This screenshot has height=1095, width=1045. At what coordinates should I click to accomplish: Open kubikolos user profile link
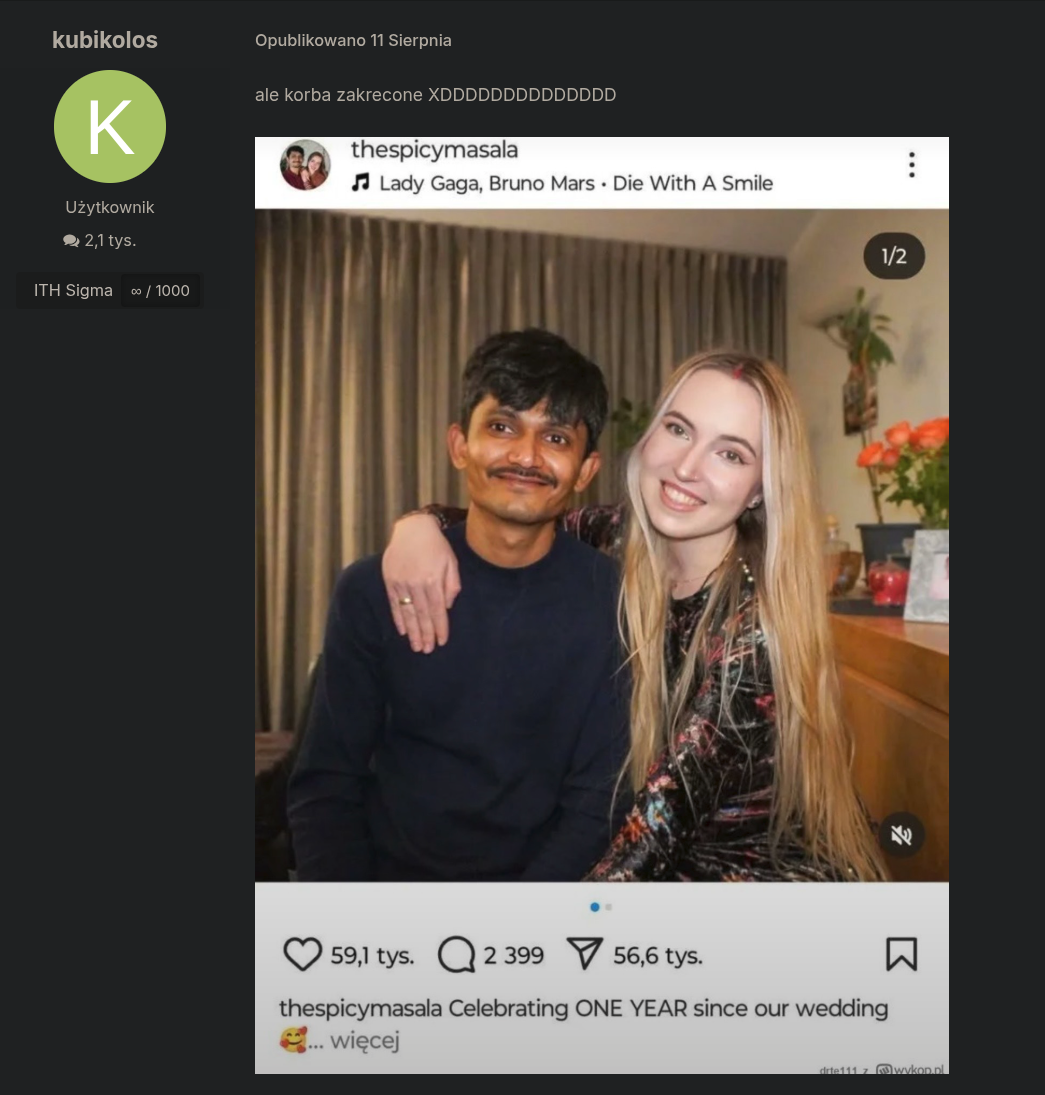pos(105,41)
